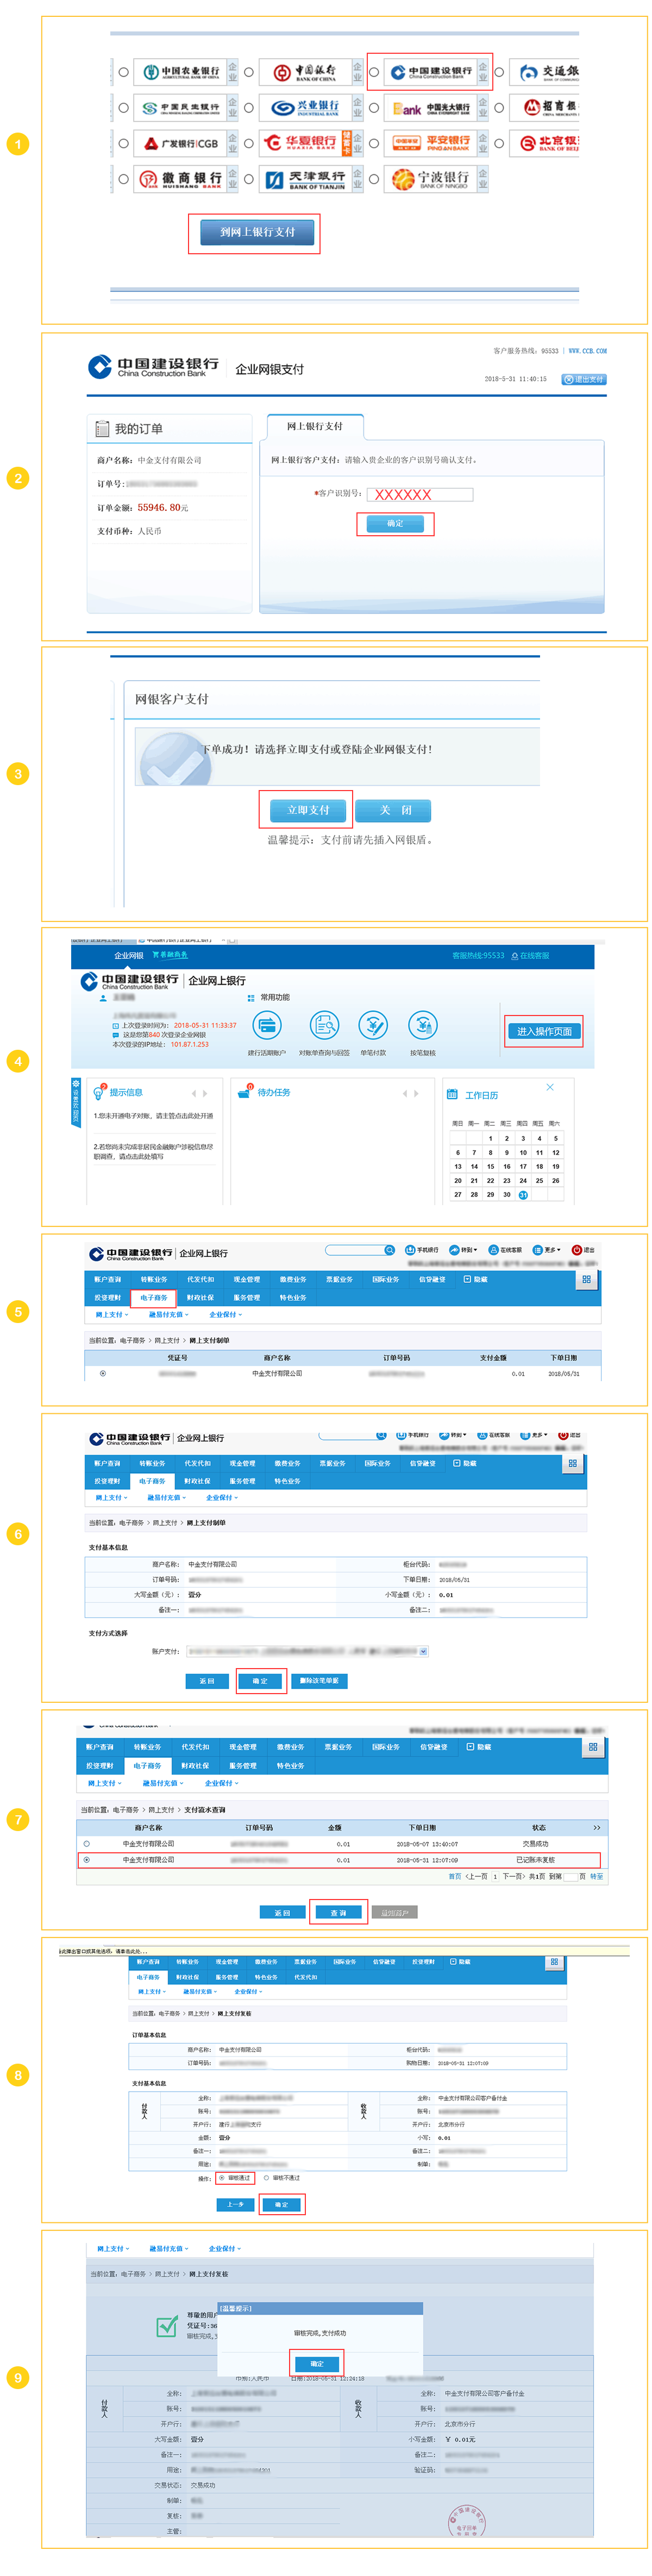Screen dimensions: 652x2576
Task: Open the 建行活期账户 quick function icon
Action: point(267,1025)
